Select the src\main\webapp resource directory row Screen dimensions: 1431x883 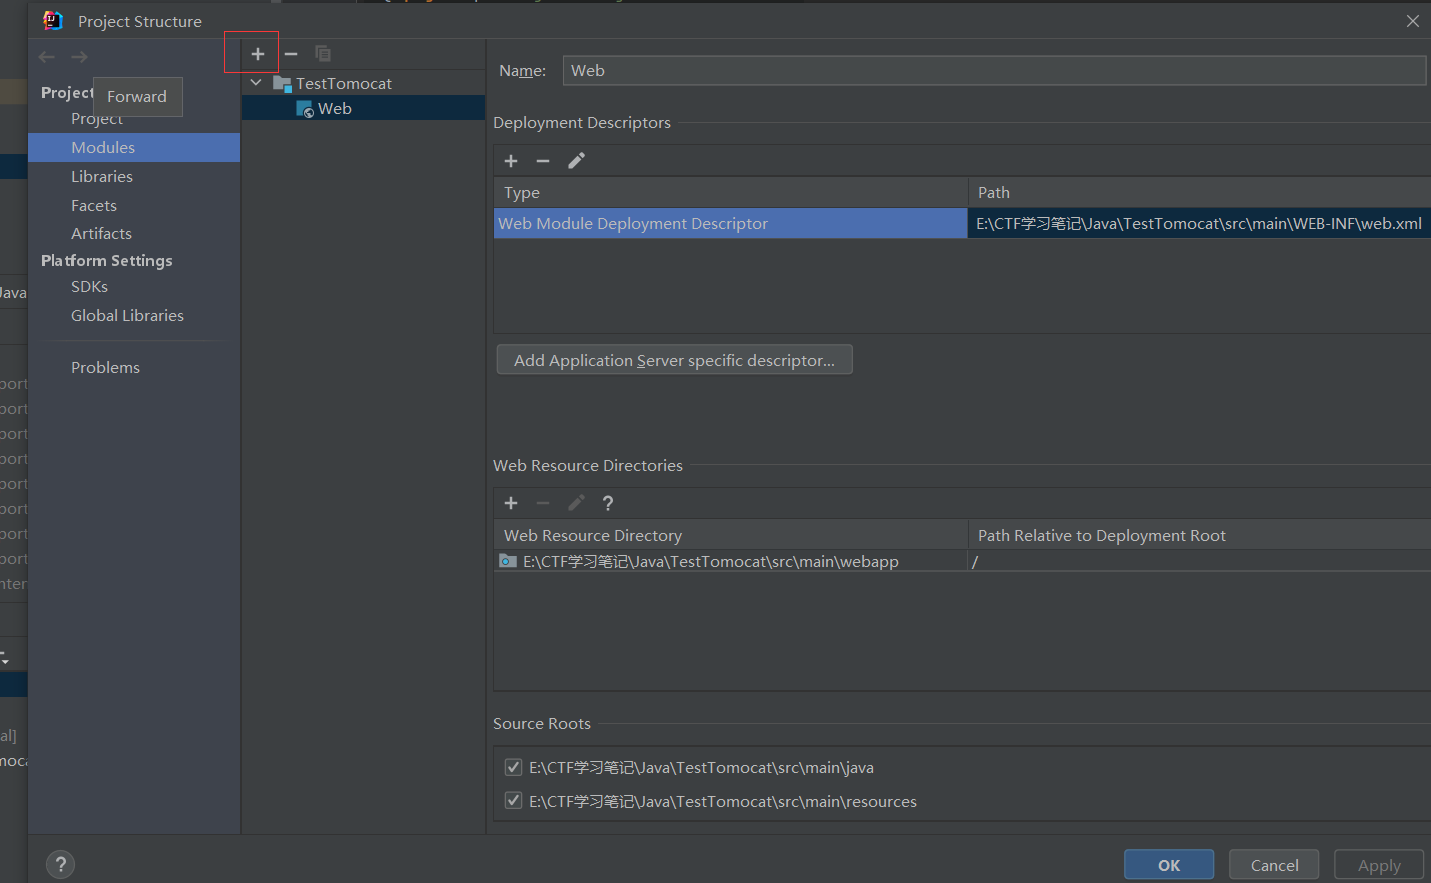[731, 561]
